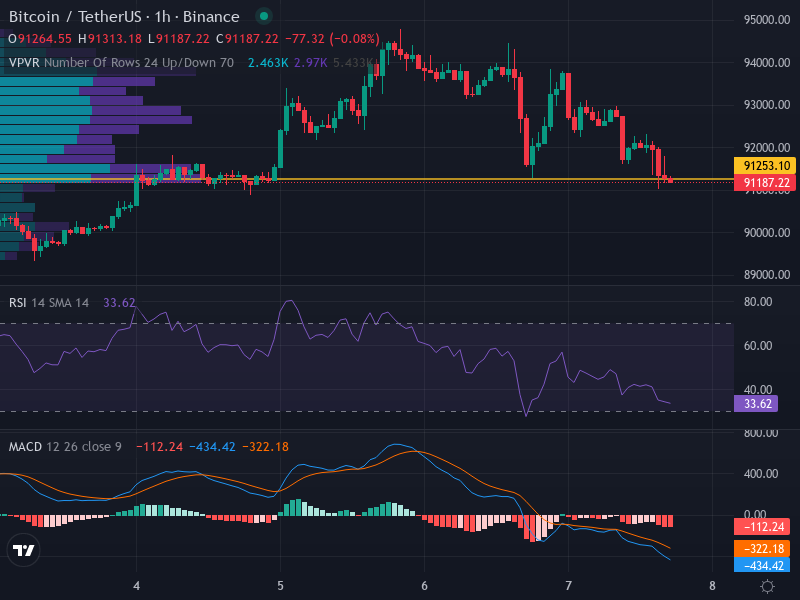
Task: Click the orange -322.18 signal label
Action: click(x=763, y=549)
